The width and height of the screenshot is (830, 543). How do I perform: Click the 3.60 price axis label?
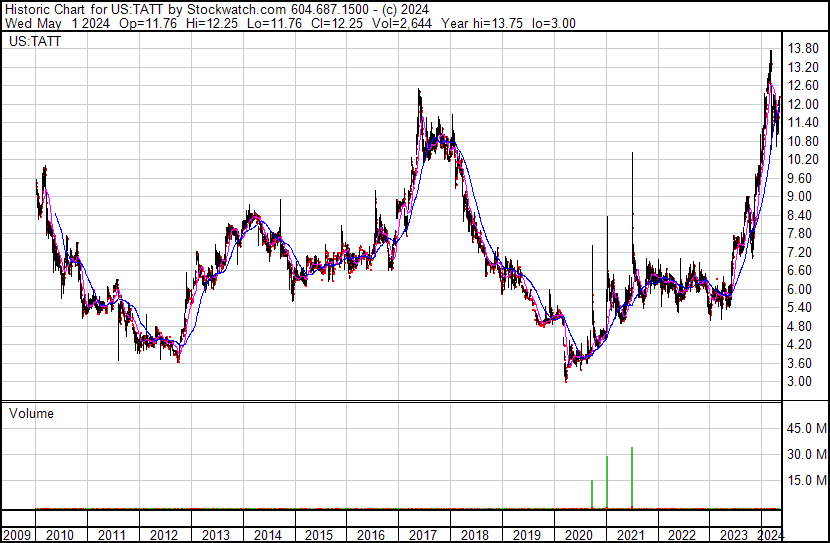800,363
